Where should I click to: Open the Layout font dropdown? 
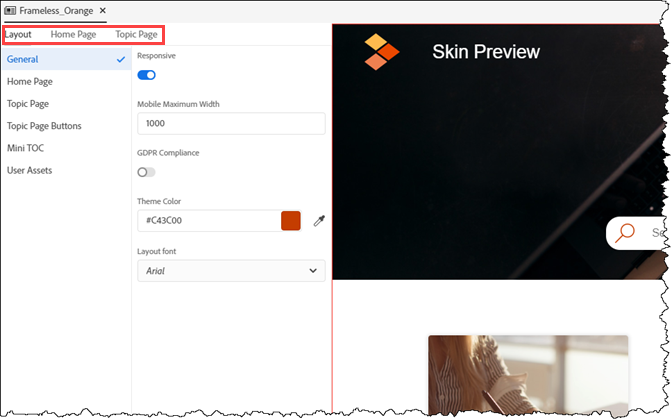pos(231,271)
